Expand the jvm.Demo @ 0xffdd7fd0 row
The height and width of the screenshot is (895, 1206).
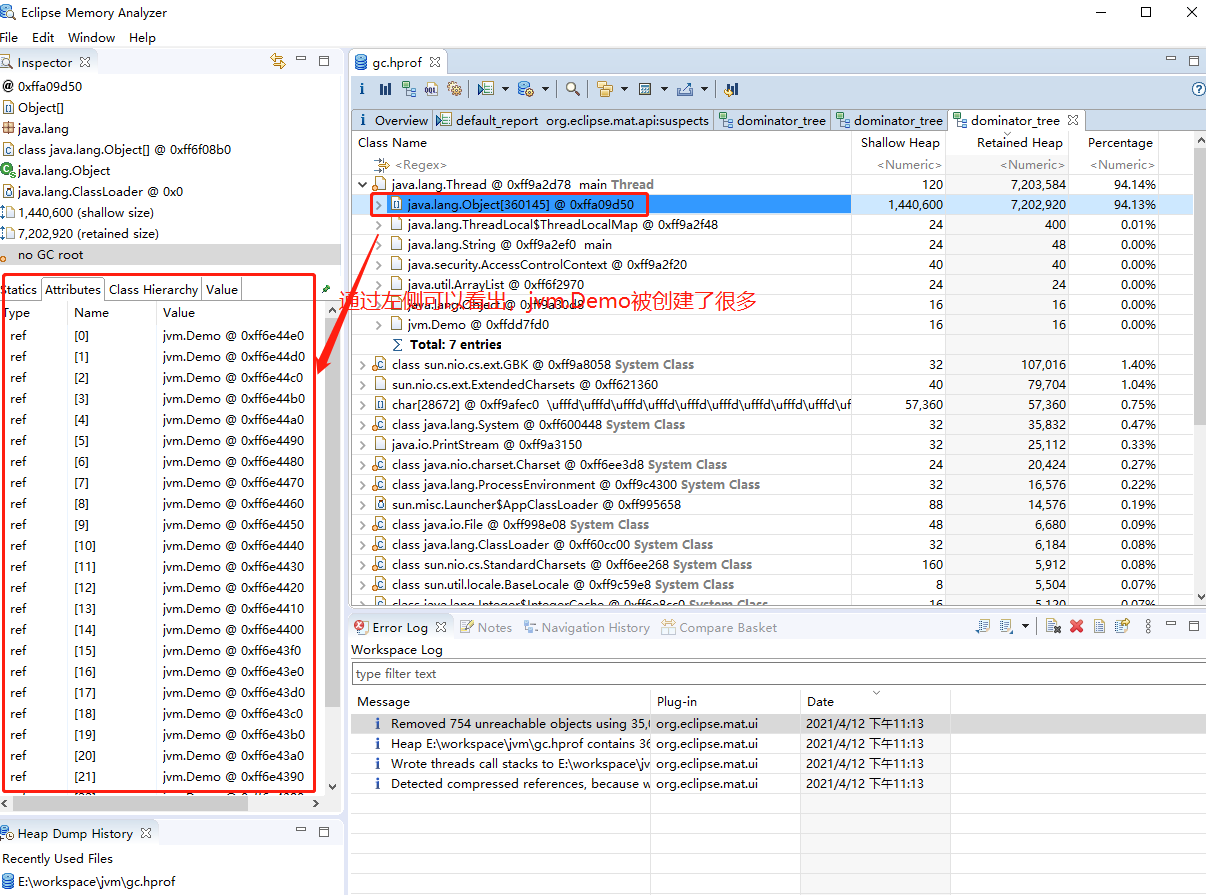click(378, 324)
